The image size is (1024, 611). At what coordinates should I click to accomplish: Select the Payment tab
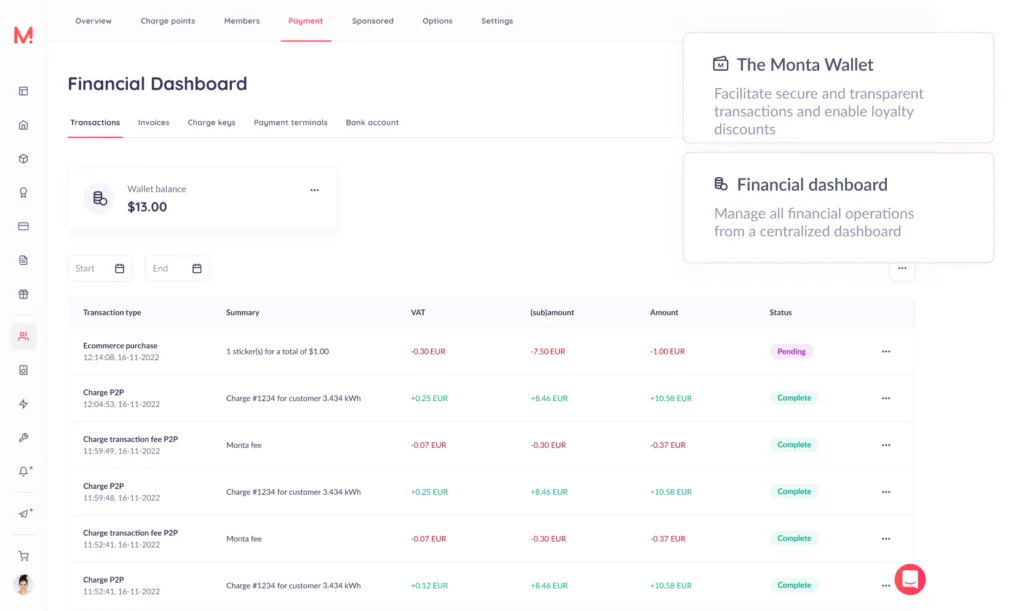pyautogui.click(x=306, y=21)
